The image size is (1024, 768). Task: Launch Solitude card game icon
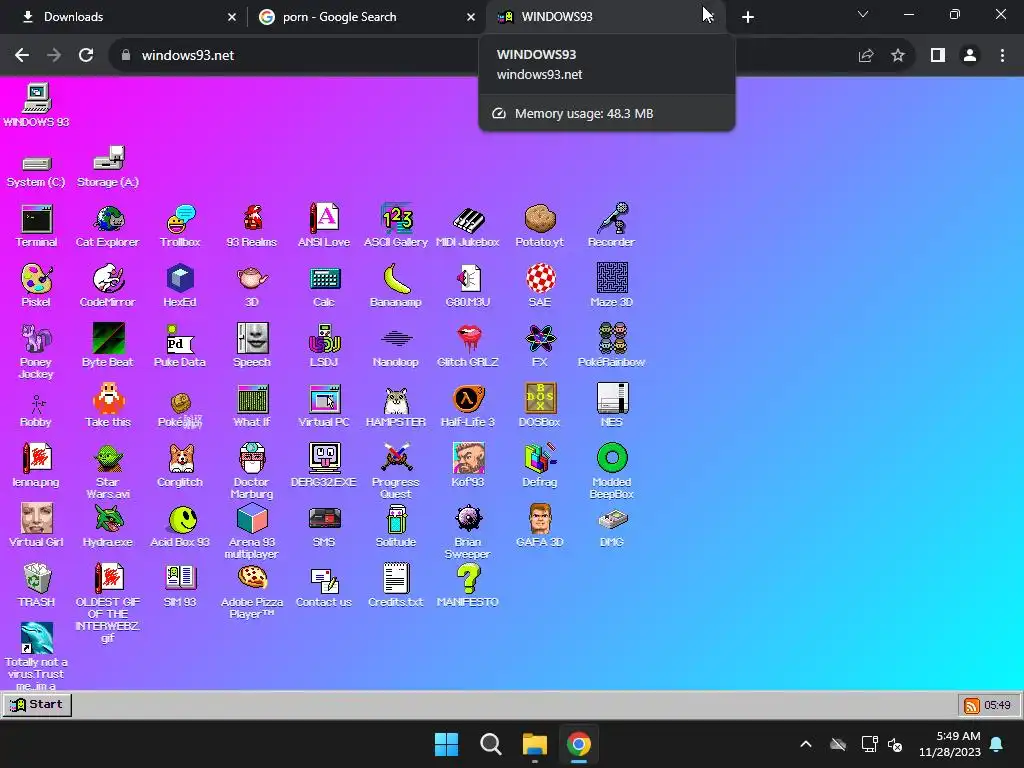tap(396, 526)
